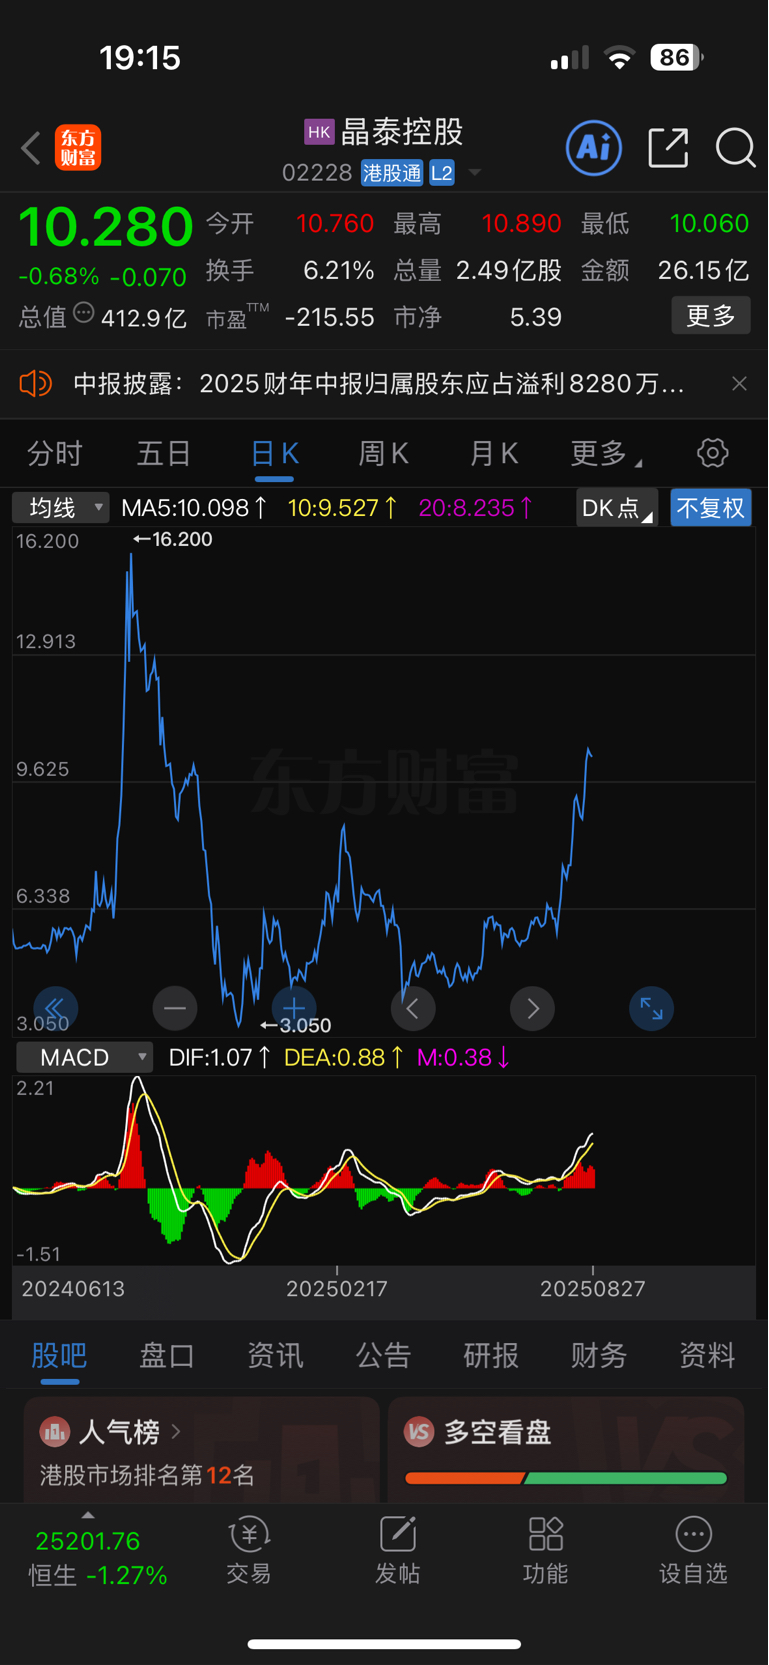Tap the 20250217 date marker
The image size is (769, 1665).
coord(336,1288)
